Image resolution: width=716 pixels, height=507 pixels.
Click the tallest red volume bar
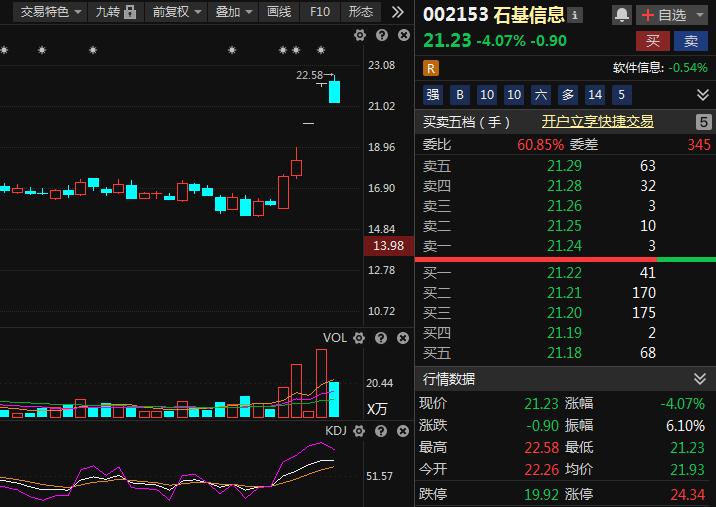click(321, 384)
